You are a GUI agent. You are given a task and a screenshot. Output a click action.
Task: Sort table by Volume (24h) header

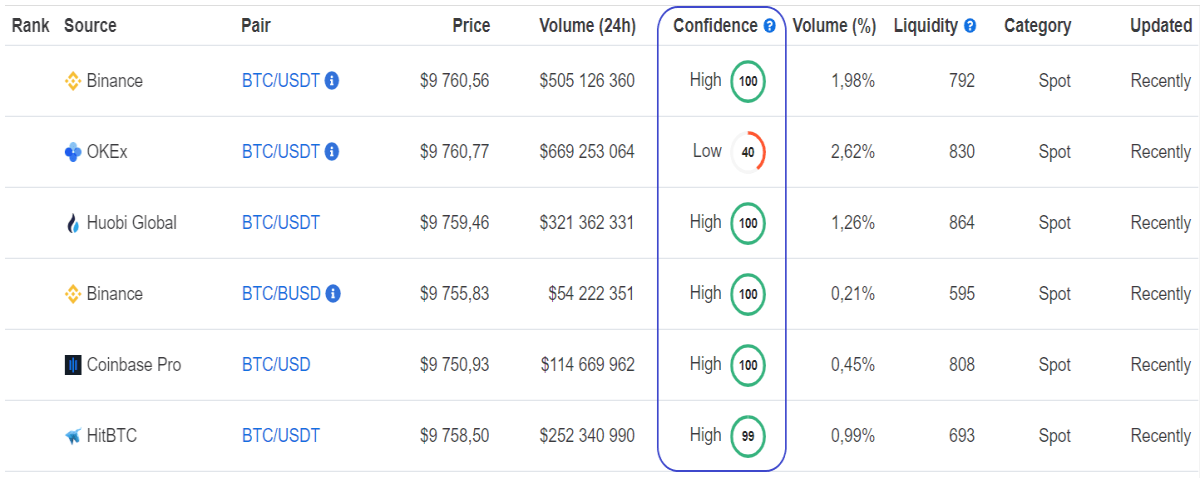(587, 26)
